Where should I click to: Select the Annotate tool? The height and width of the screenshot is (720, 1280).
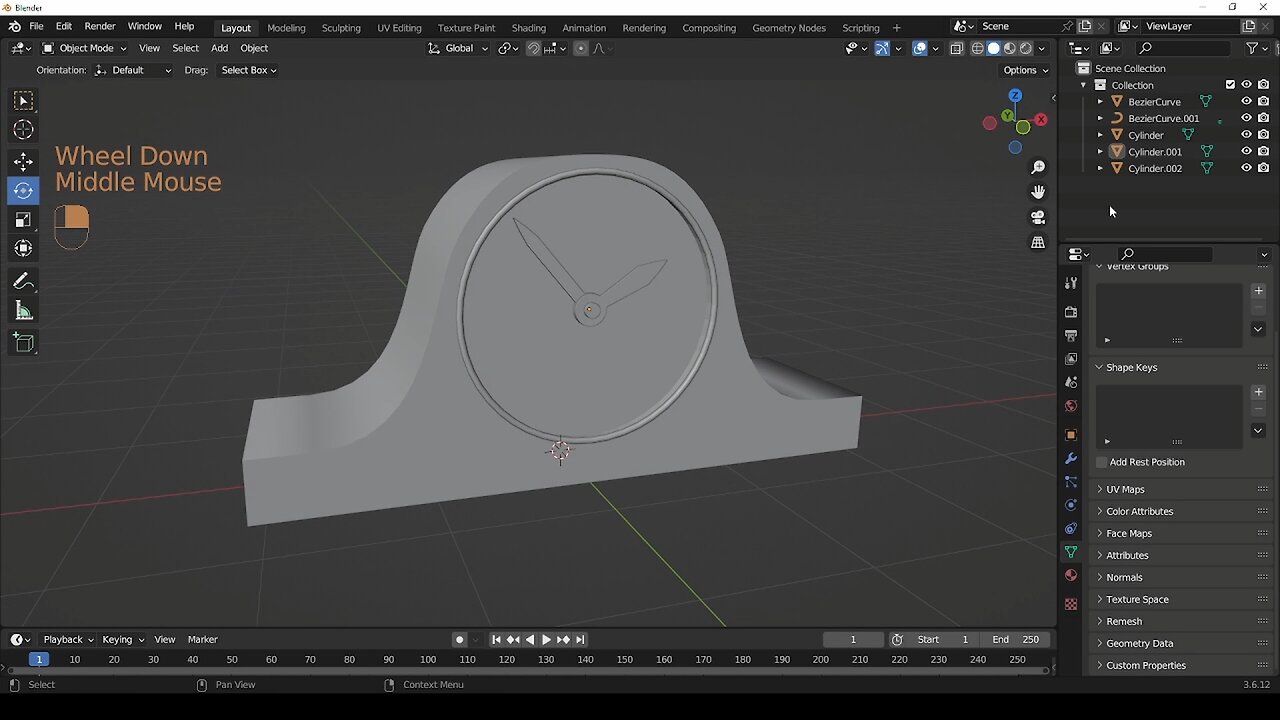[23, 282]
